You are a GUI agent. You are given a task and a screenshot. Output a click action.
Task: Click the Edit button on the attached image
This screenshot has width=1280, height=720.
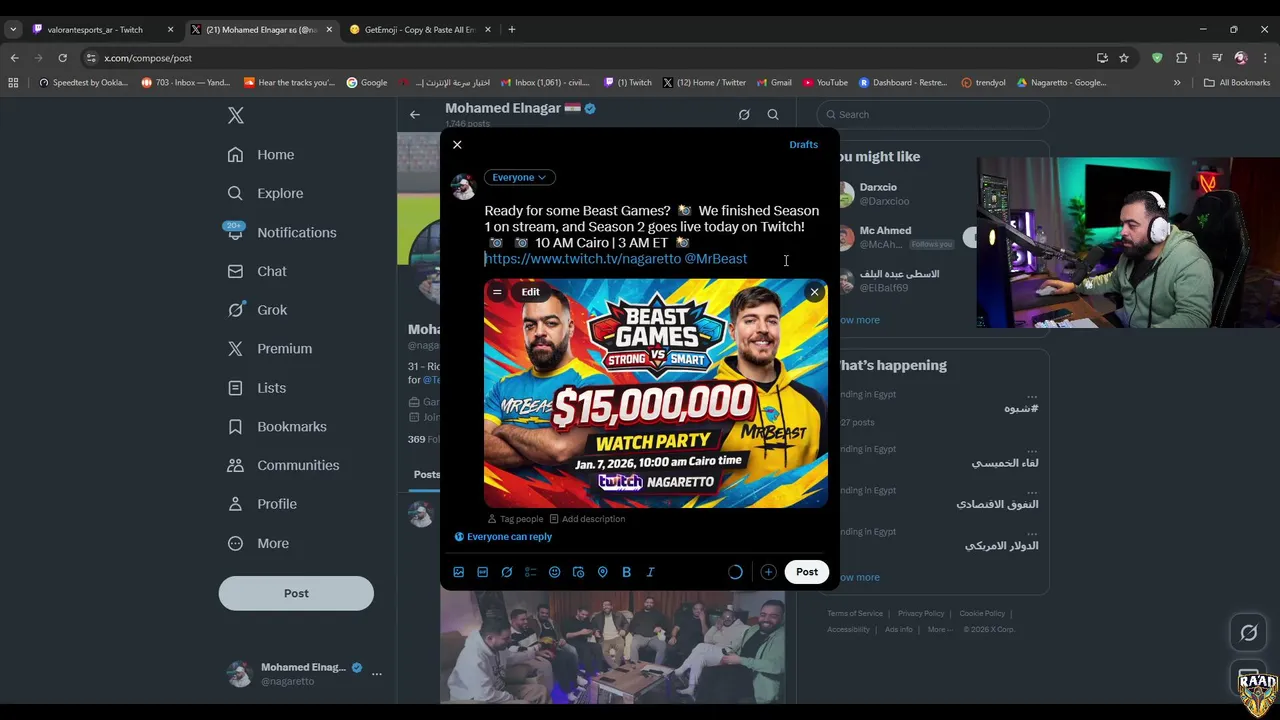pyautogui.click(x=530, y=292)
